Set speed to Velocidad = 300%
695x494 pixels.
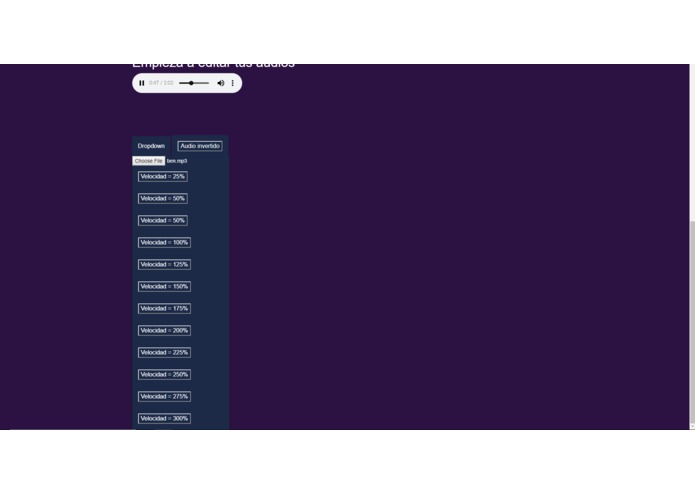(164, 418)
